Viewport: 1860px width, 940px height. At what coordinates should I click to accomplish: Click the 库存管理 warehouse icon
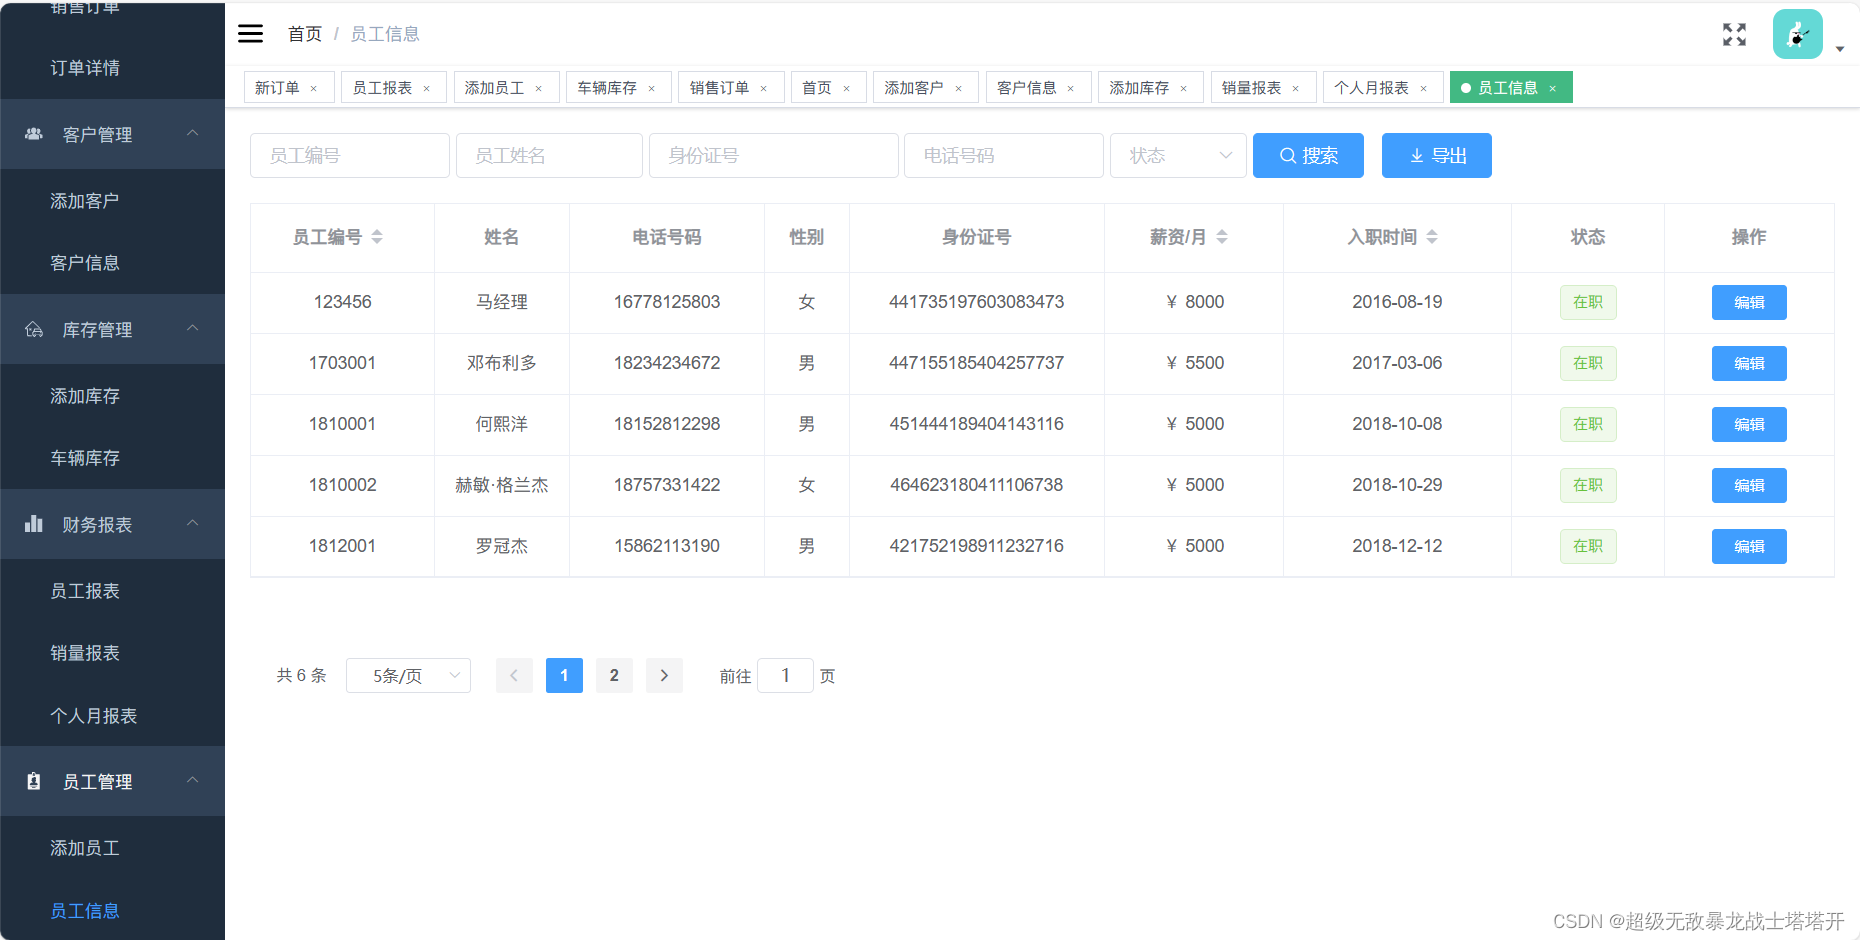[34, 329]
